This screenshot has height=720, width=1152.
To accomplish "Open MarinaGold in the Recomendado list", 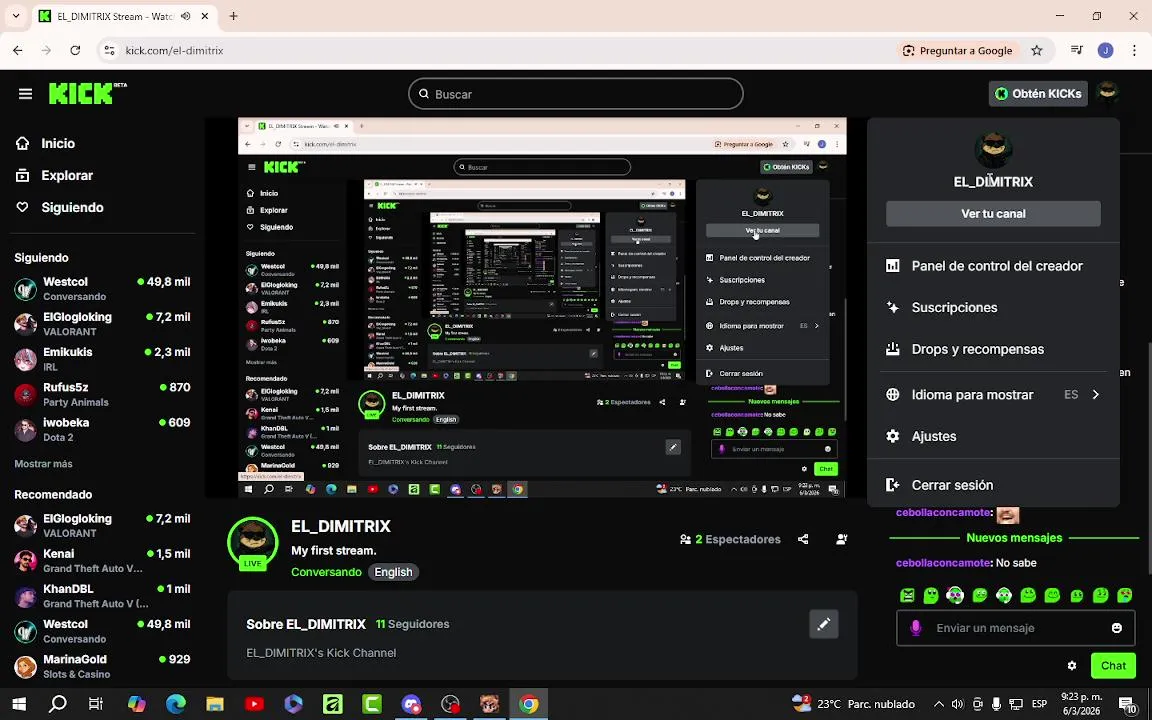I will pos(102,666).
